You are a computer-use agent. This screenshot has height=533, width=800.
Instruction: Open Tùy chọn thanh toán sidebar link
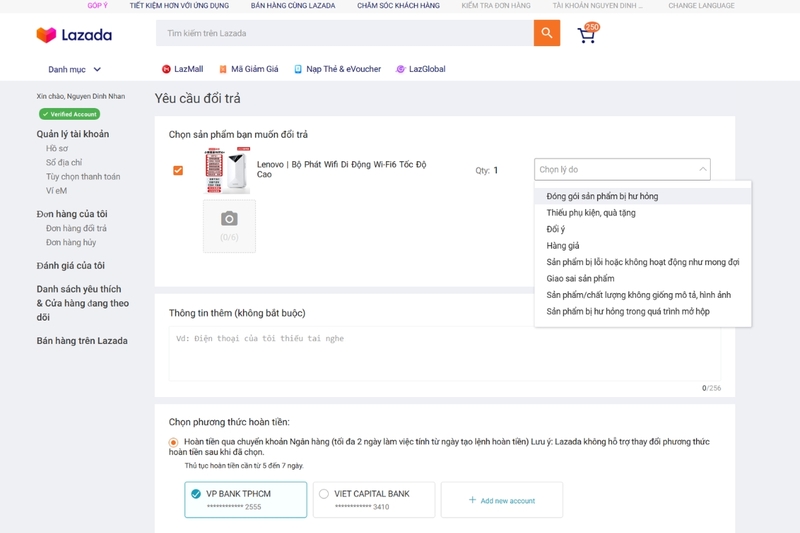[x=83, y=176]
